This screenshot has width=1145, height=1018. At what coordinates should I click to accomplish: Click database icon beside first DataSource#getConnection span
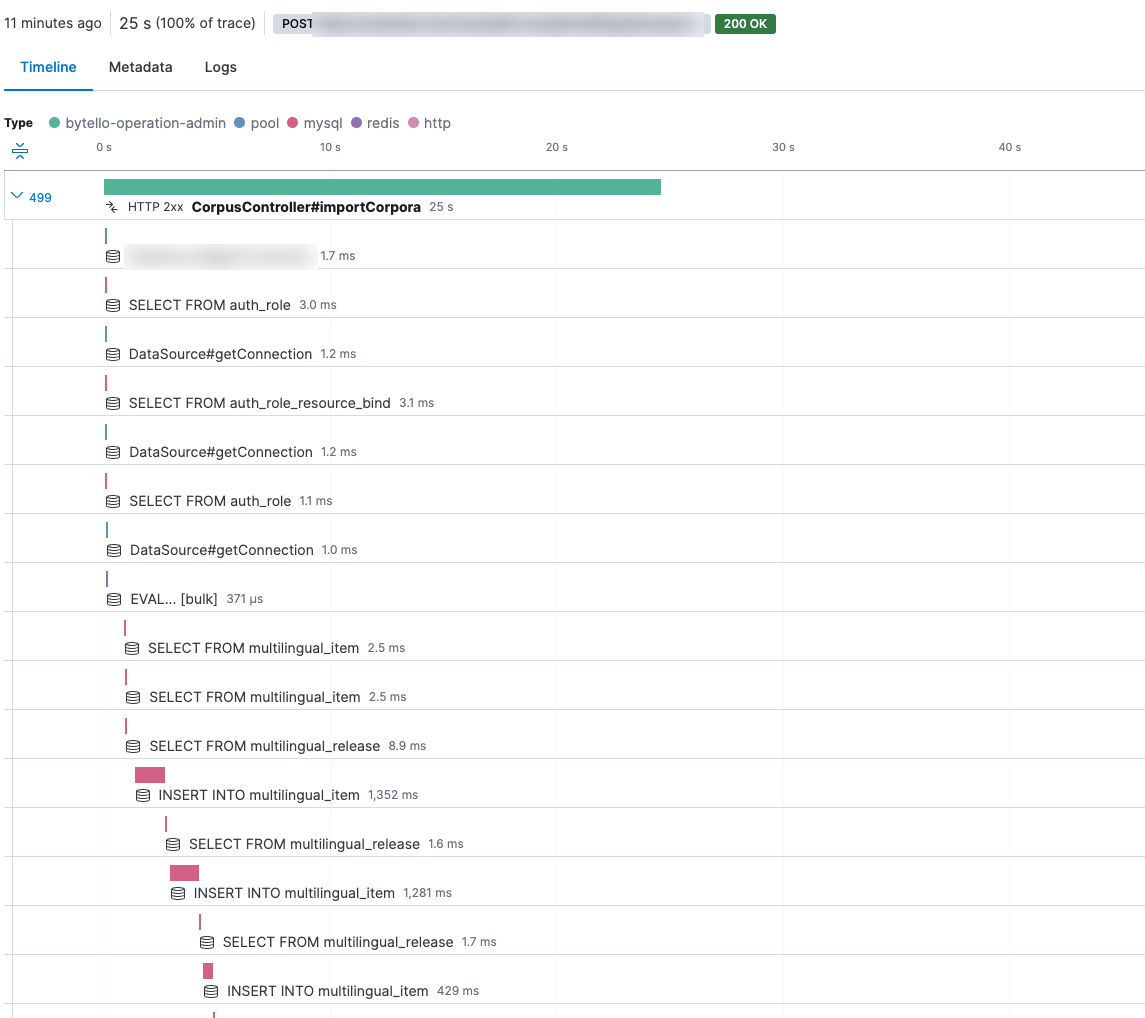113,354
